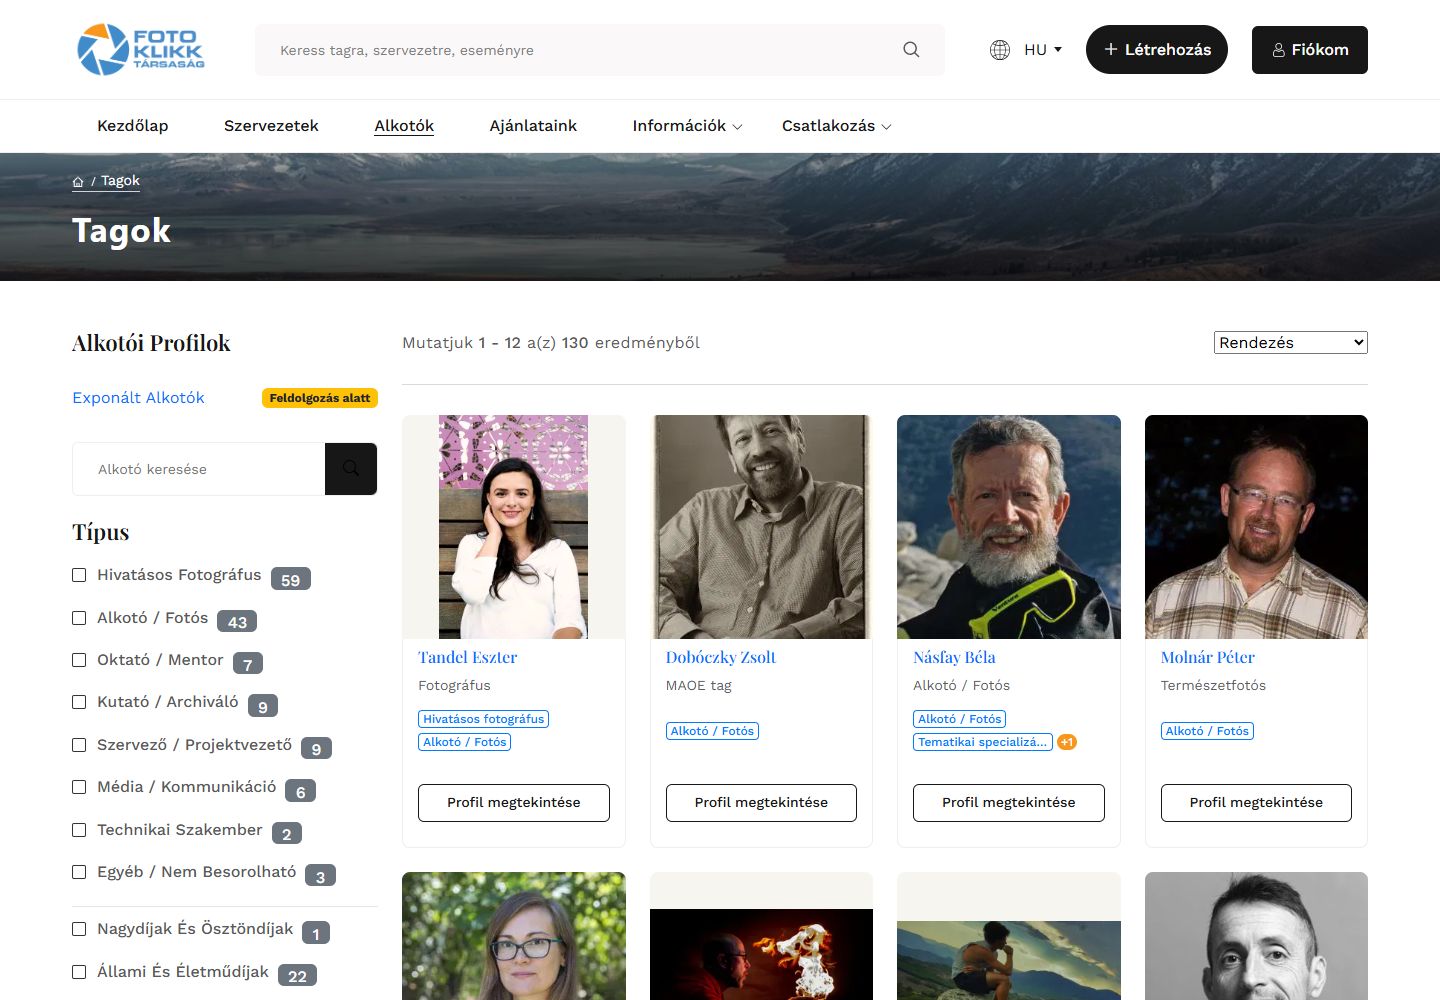Tick Nagydíjak És Ösztöndíjak checkbox
Screen dimensions: 1440x1000
click(x=79, y=929)
